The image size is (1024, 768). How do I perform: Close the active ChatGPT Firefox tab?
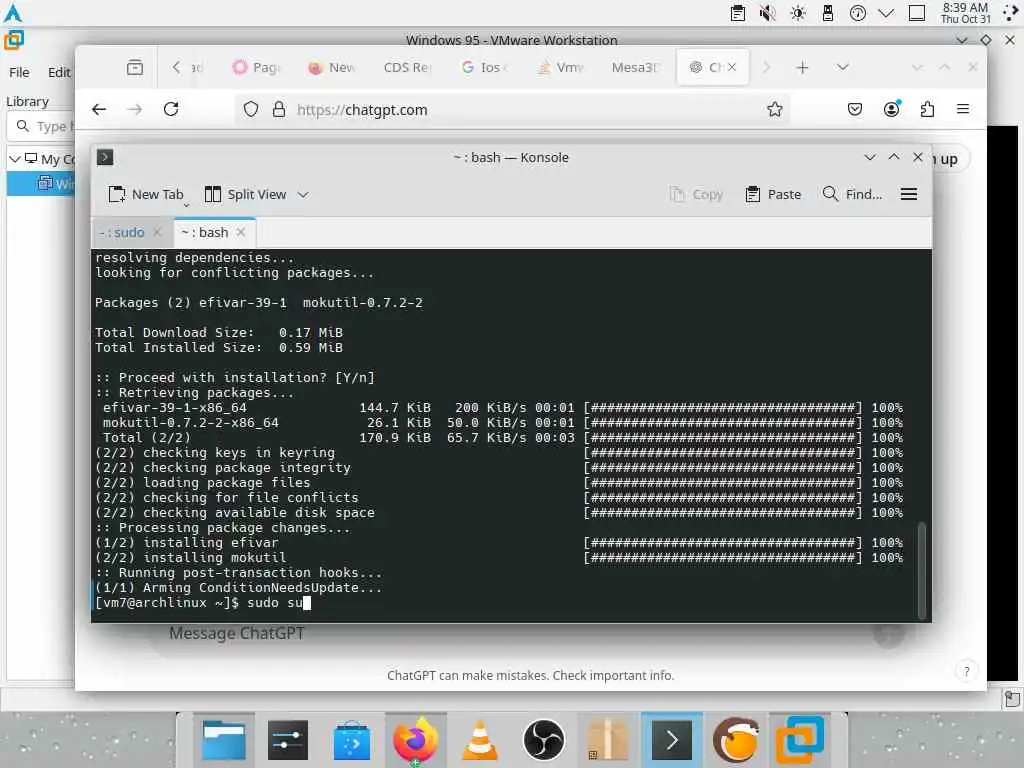tap(732, 67)
